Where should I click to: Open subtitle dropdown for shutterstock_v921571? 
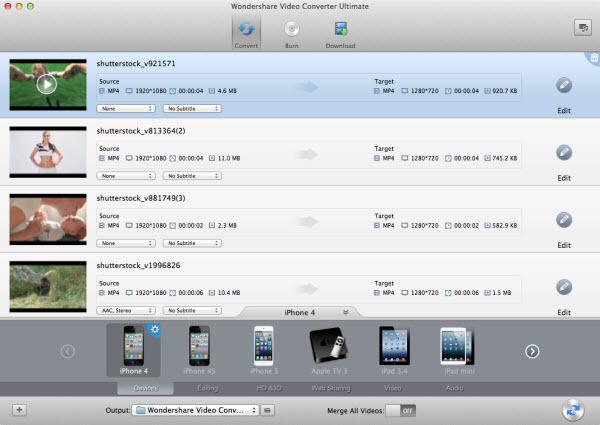pos(192,109)
